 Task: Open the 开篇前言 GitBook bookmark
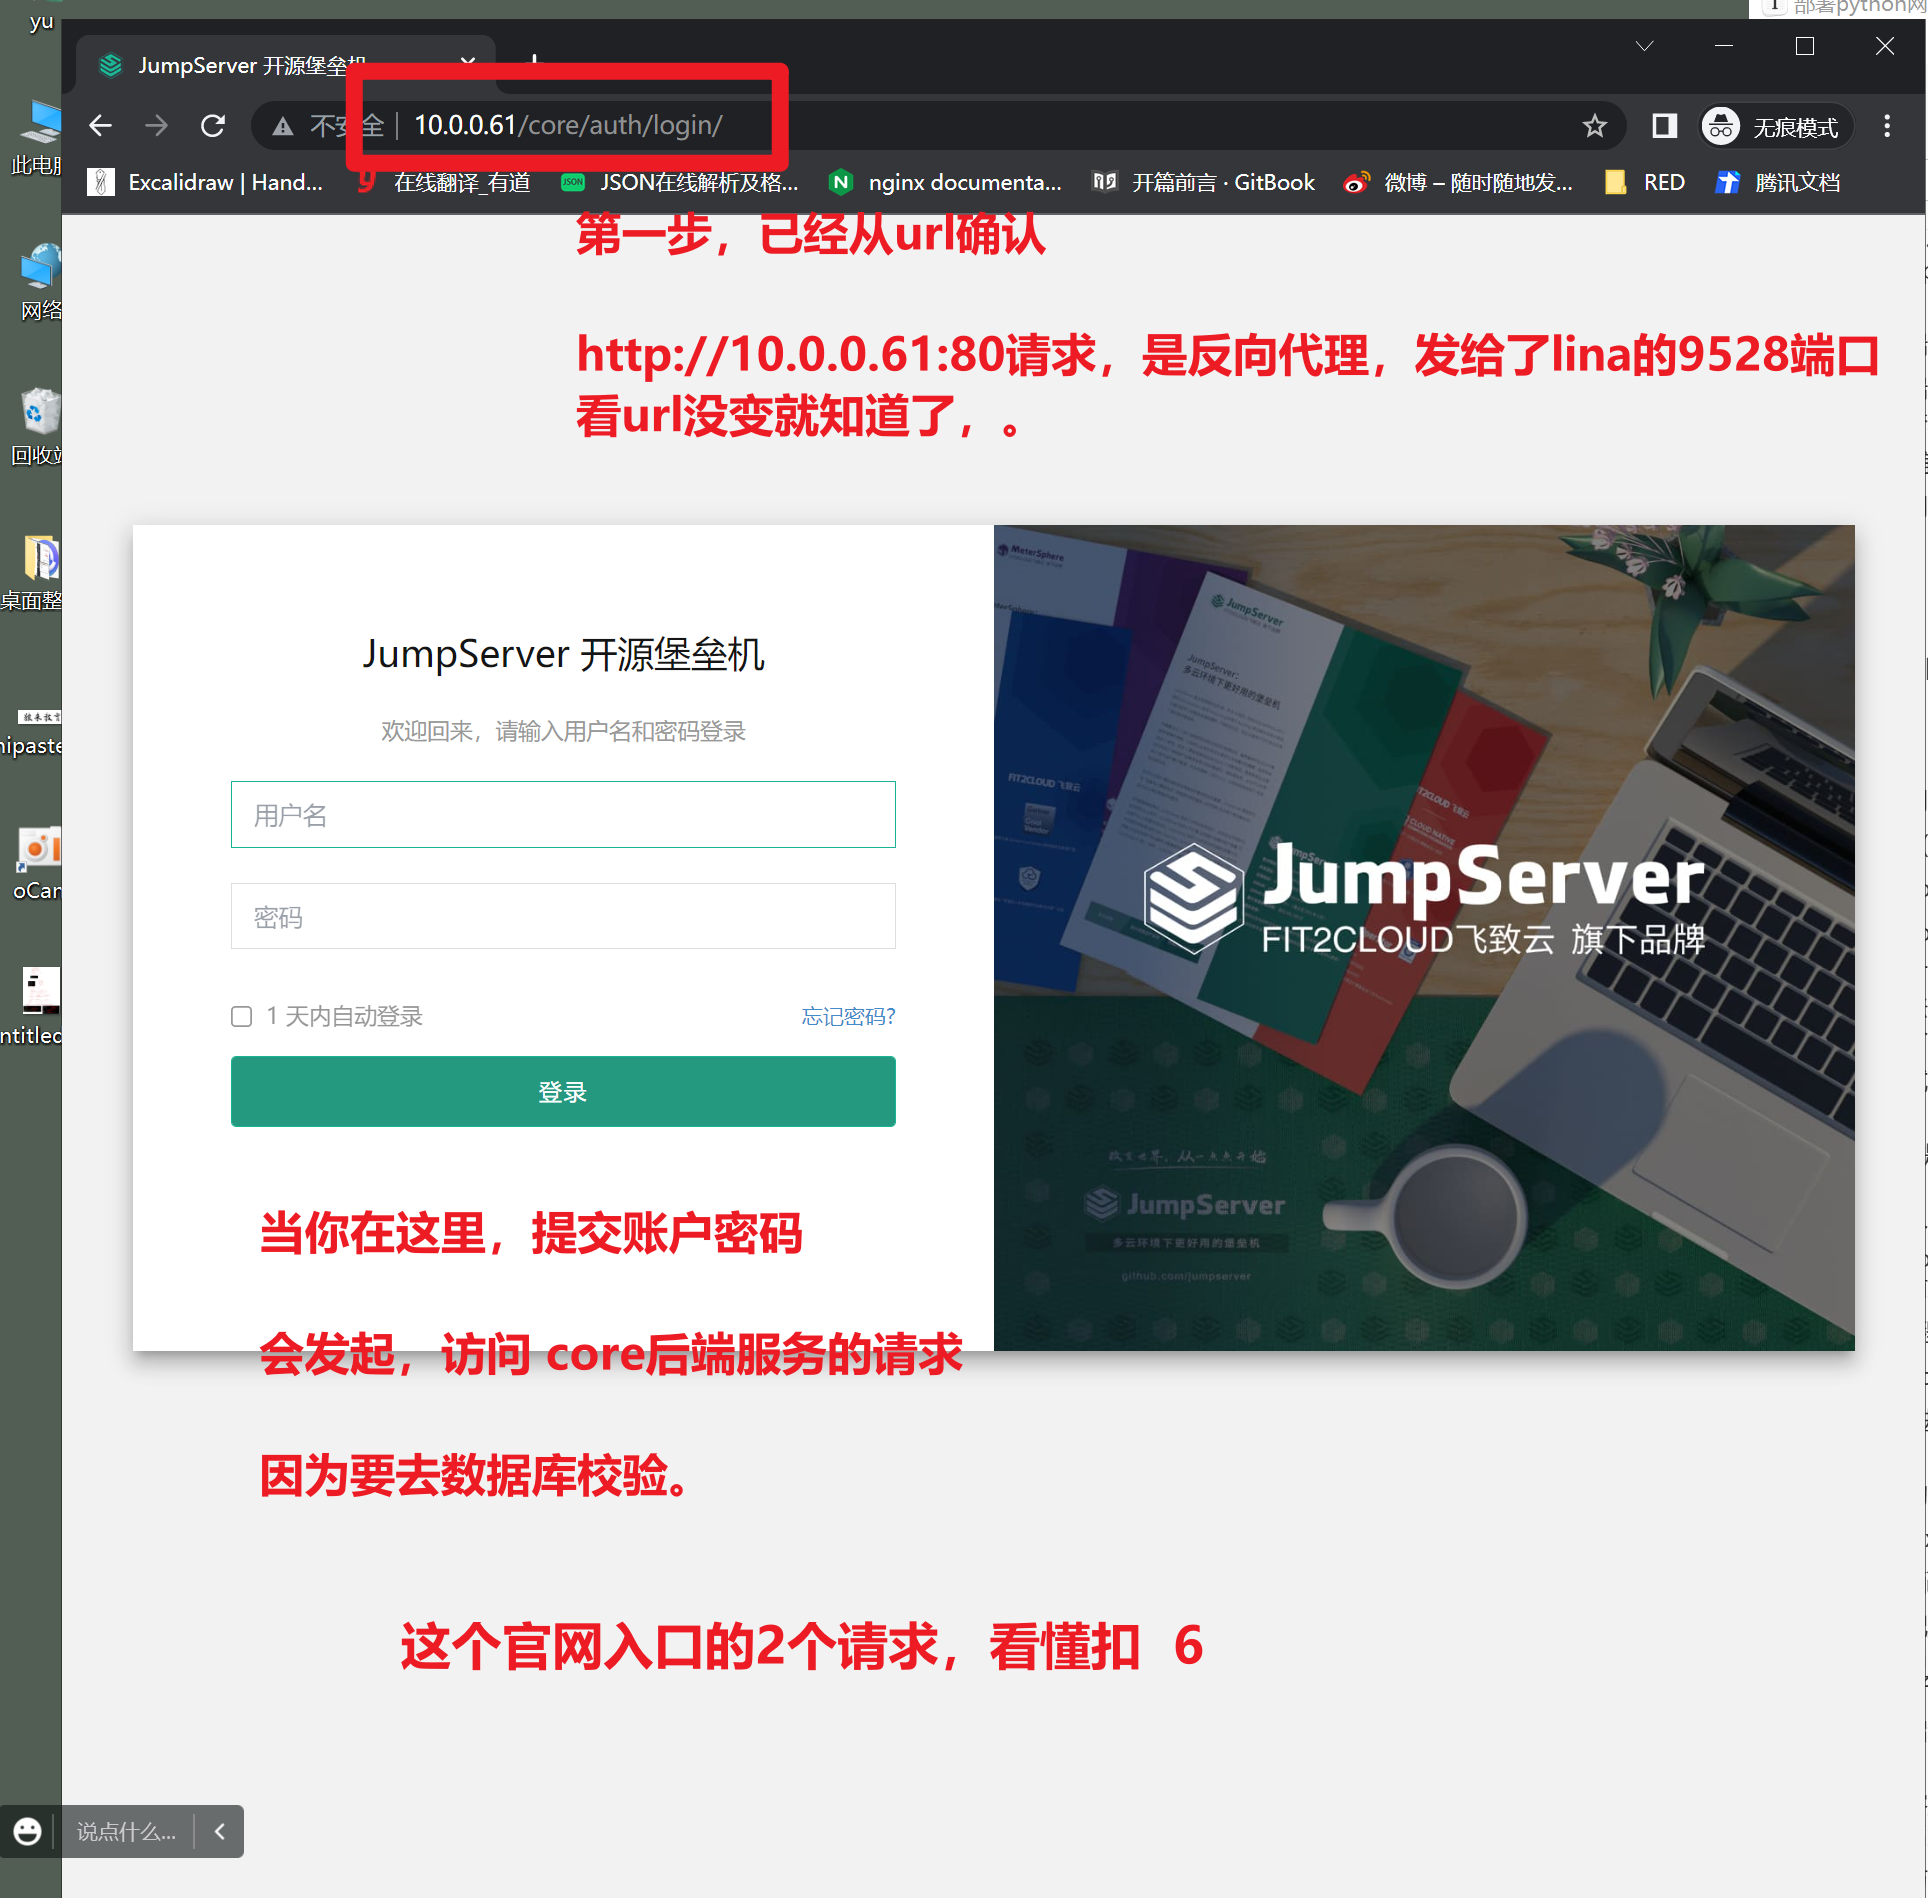coord(1204,182)
